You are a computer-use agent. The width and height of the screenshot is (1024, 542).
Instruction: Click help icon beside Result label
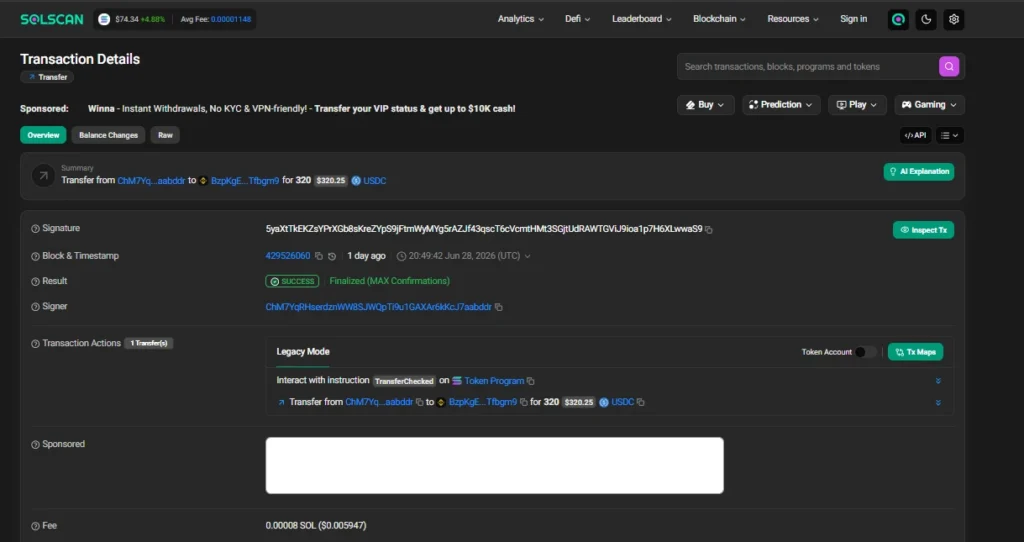click(x=35, y=281)
